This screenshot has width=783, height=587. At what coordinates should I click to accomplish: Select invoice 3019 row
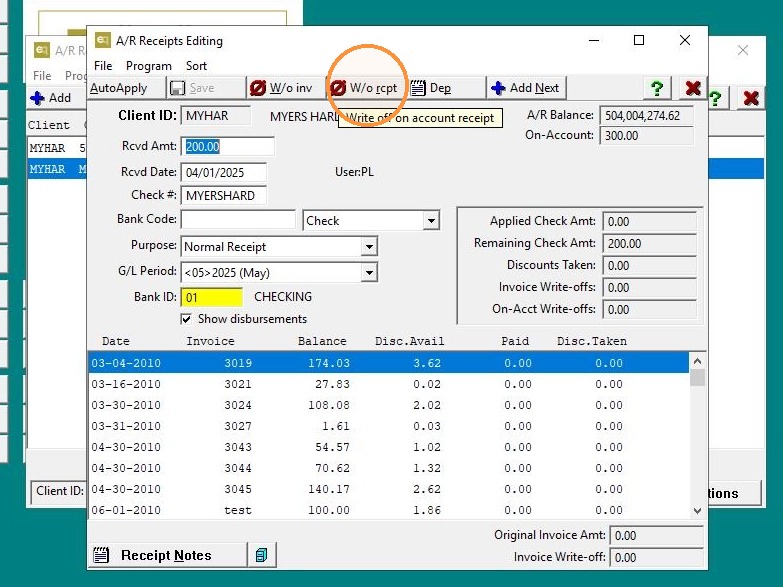(389, 363)
